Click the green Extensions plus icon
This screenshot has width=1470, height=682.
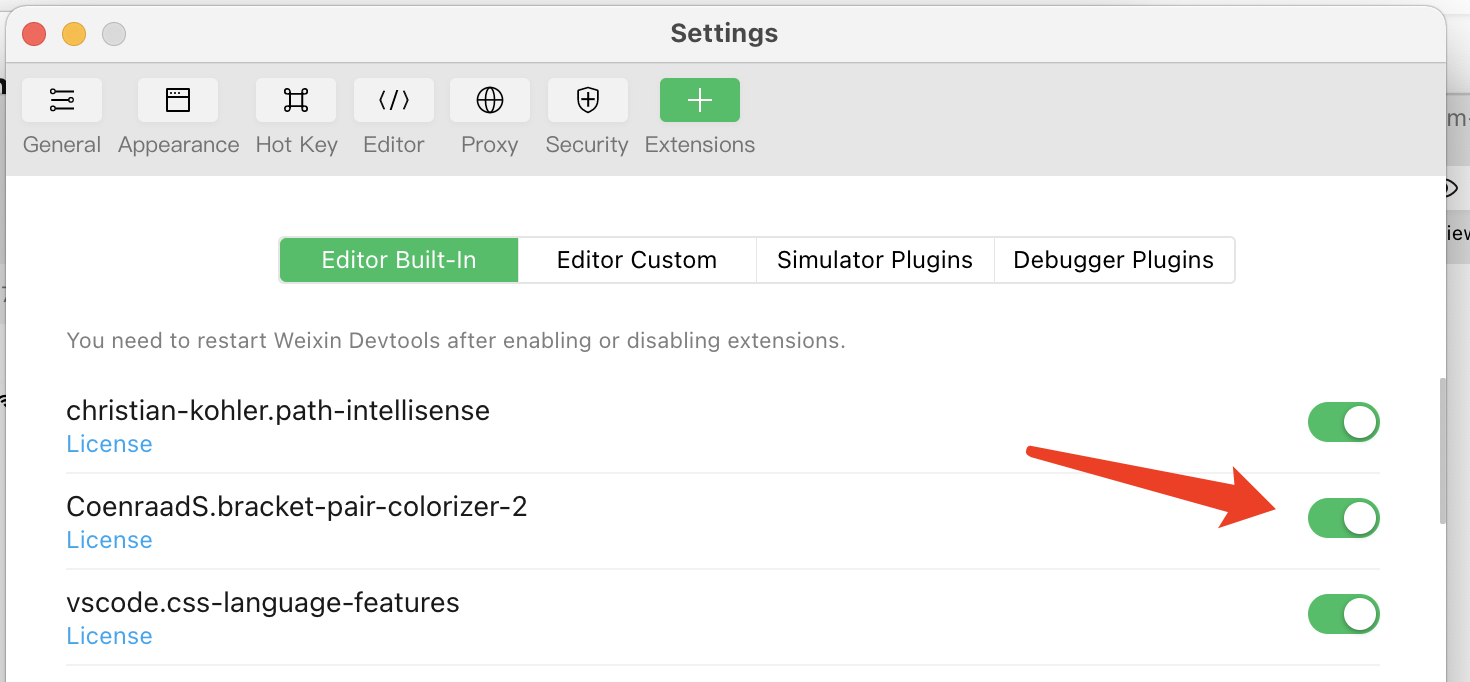(700, 100)
